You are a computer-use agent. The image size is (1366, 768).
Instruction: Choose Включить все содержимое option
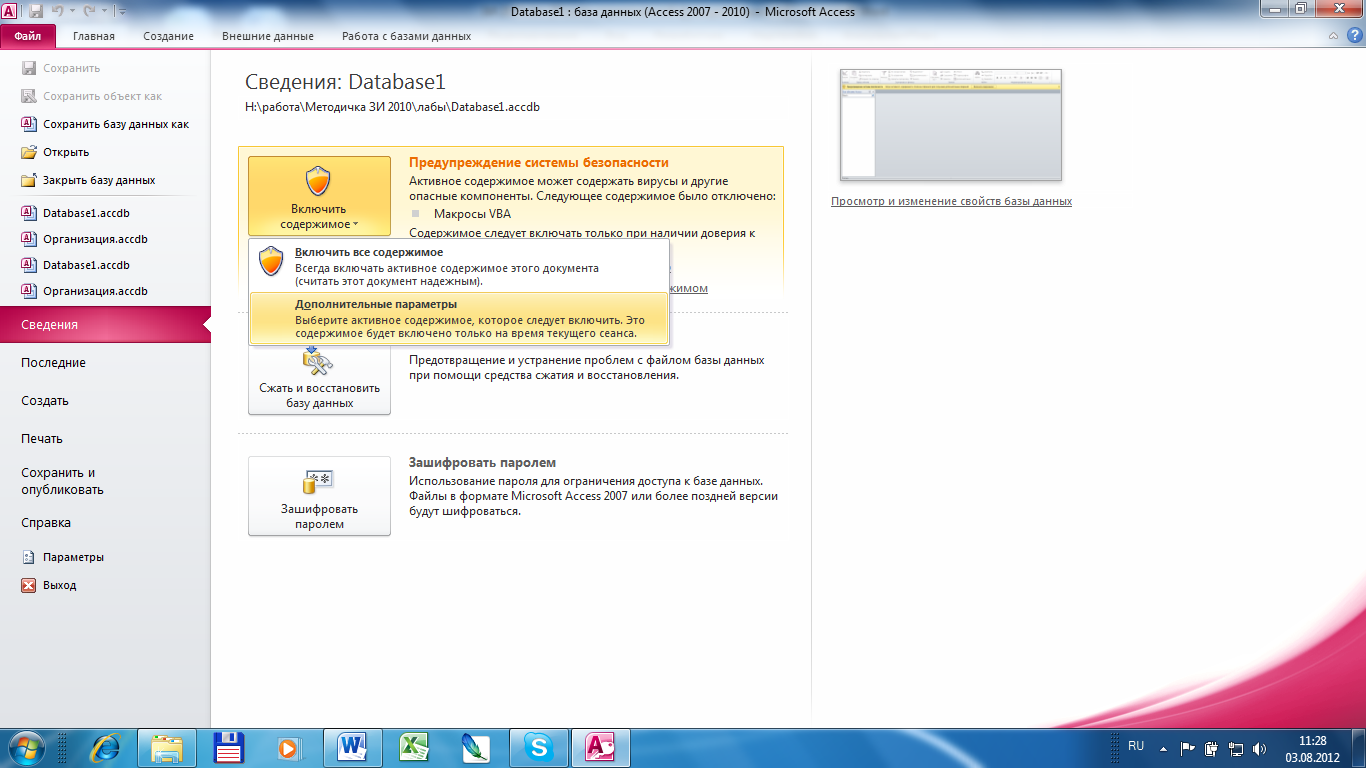click(458, 267)
